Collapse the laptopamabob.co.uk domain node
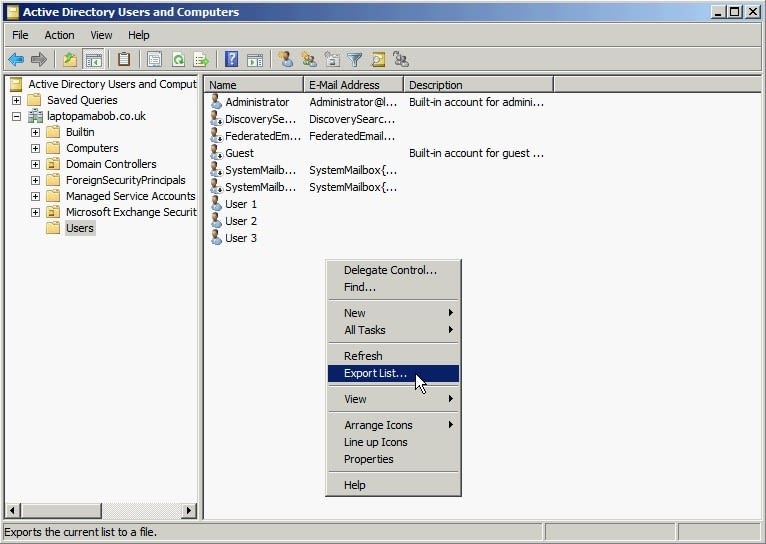 [17, 116]
